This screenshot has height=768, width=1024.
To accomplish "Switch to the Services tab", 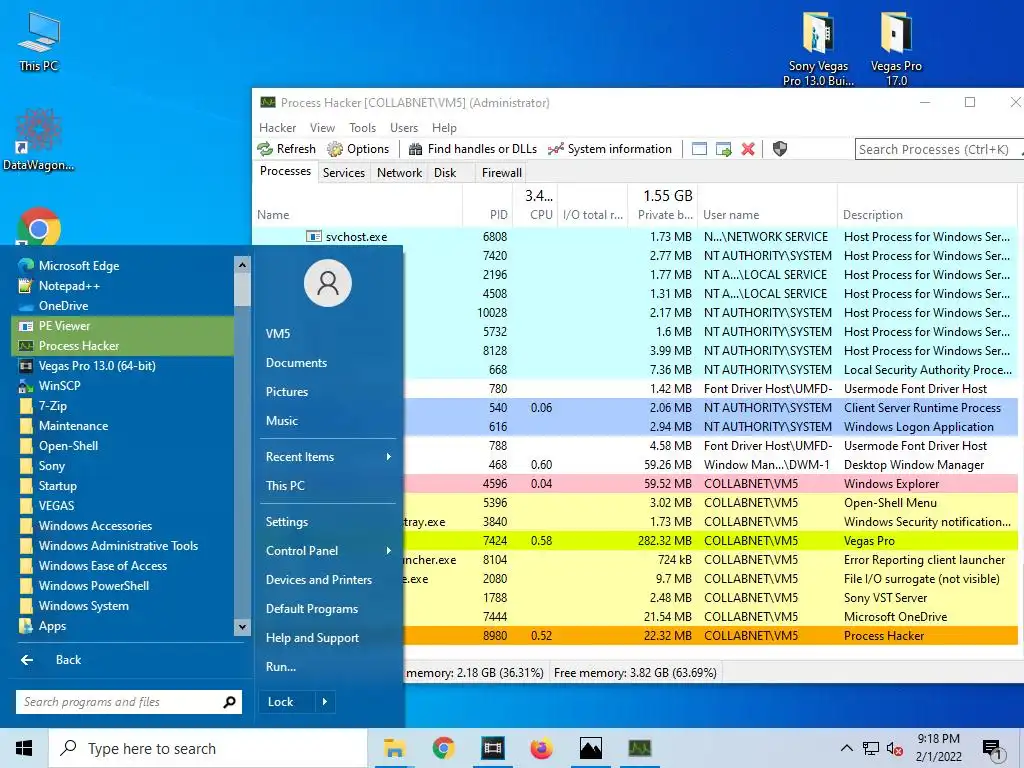I will [x=344, y=173].
